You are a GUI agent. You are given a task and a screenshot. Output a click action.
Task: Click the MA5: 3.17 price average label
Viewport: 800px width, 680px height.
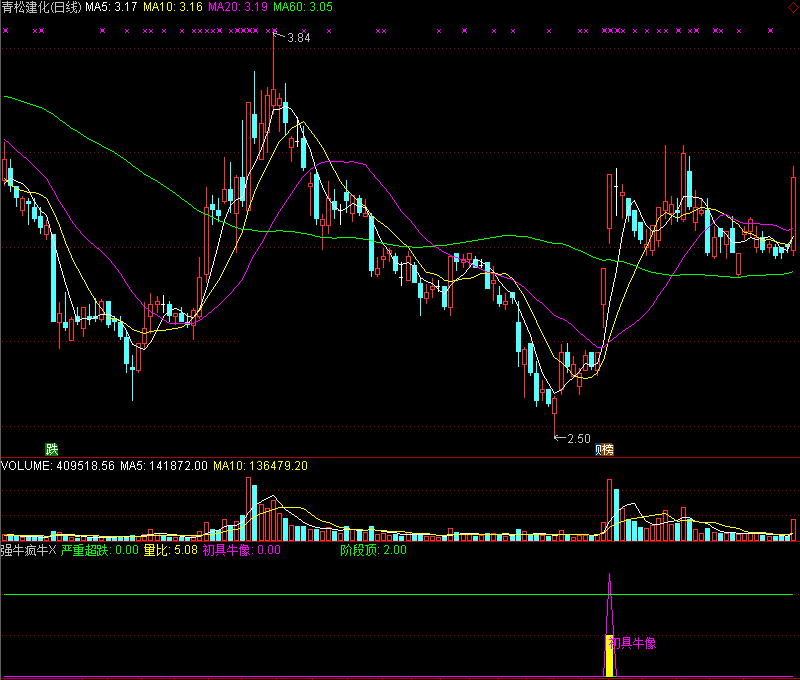click(x=111, y=7)
